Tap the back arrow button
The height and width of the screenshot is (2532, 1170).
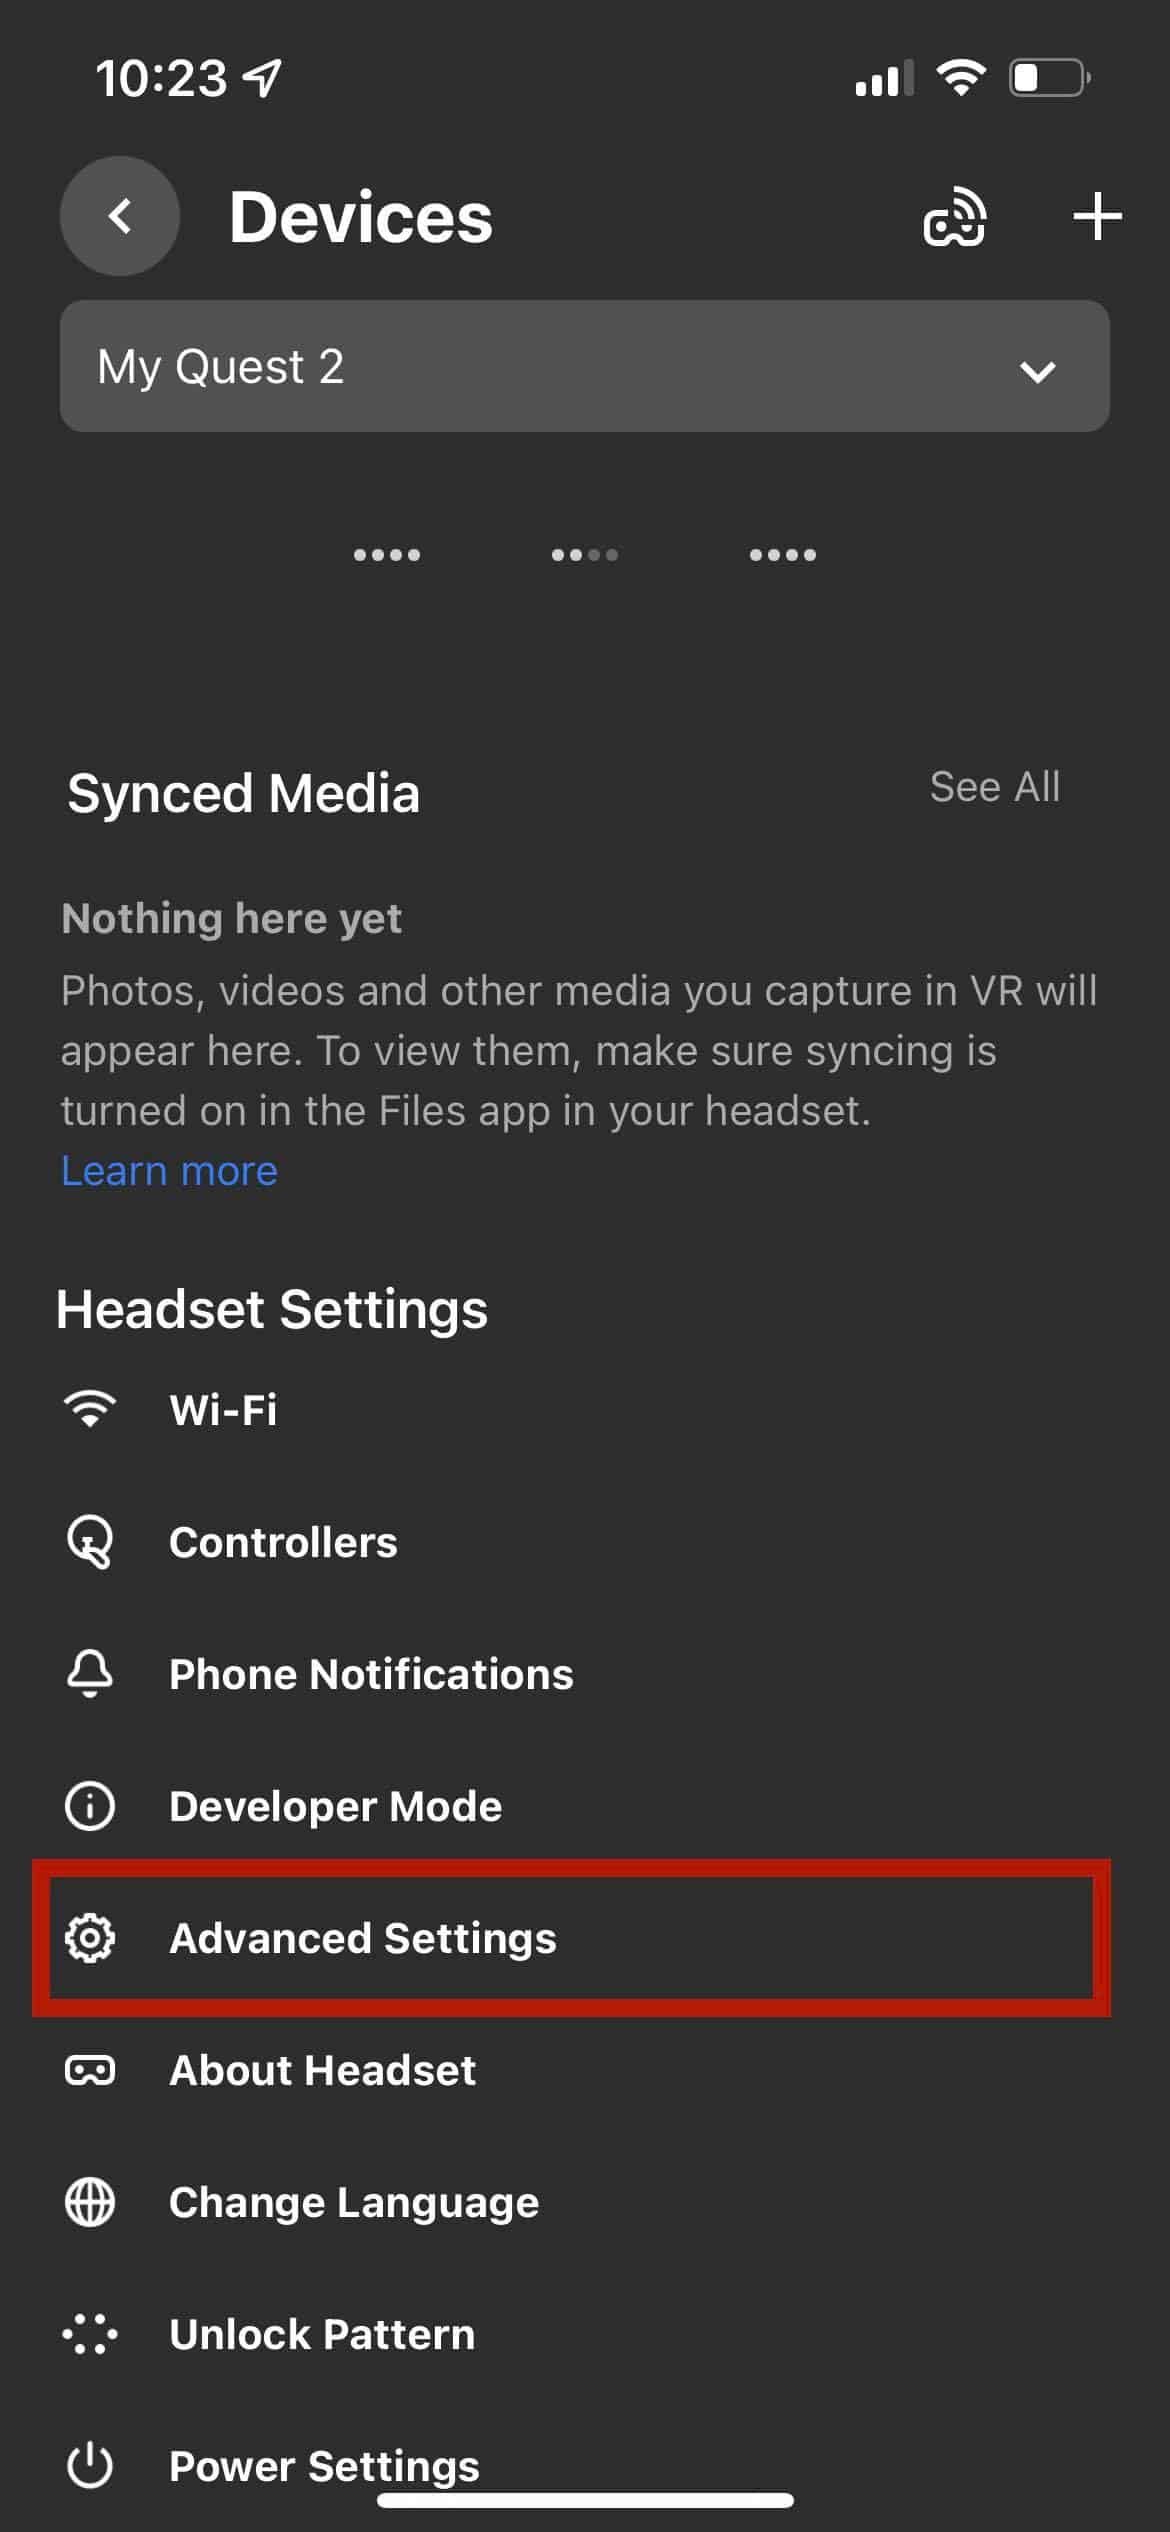(120, 216)
